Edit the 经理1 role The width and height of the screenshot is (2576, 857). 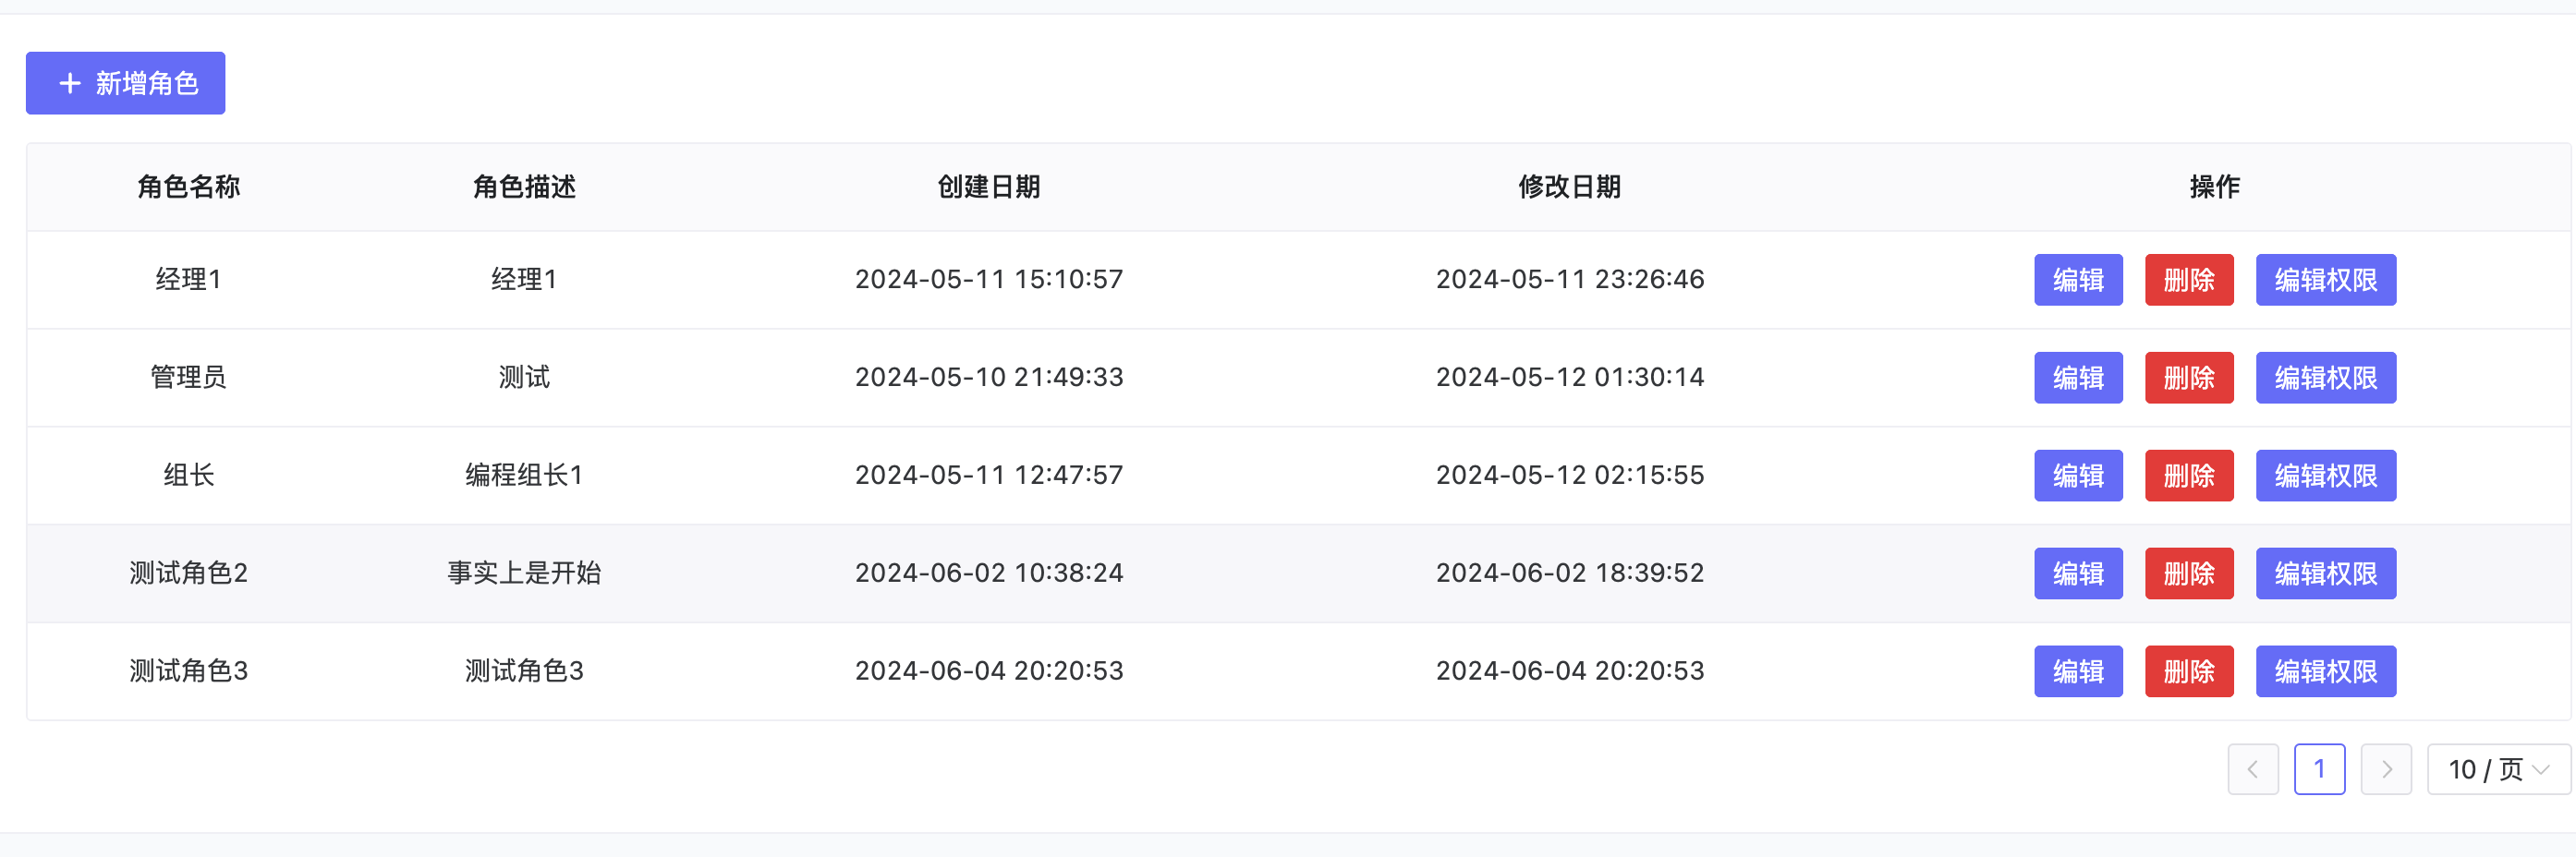click(x=2078, y=280)
